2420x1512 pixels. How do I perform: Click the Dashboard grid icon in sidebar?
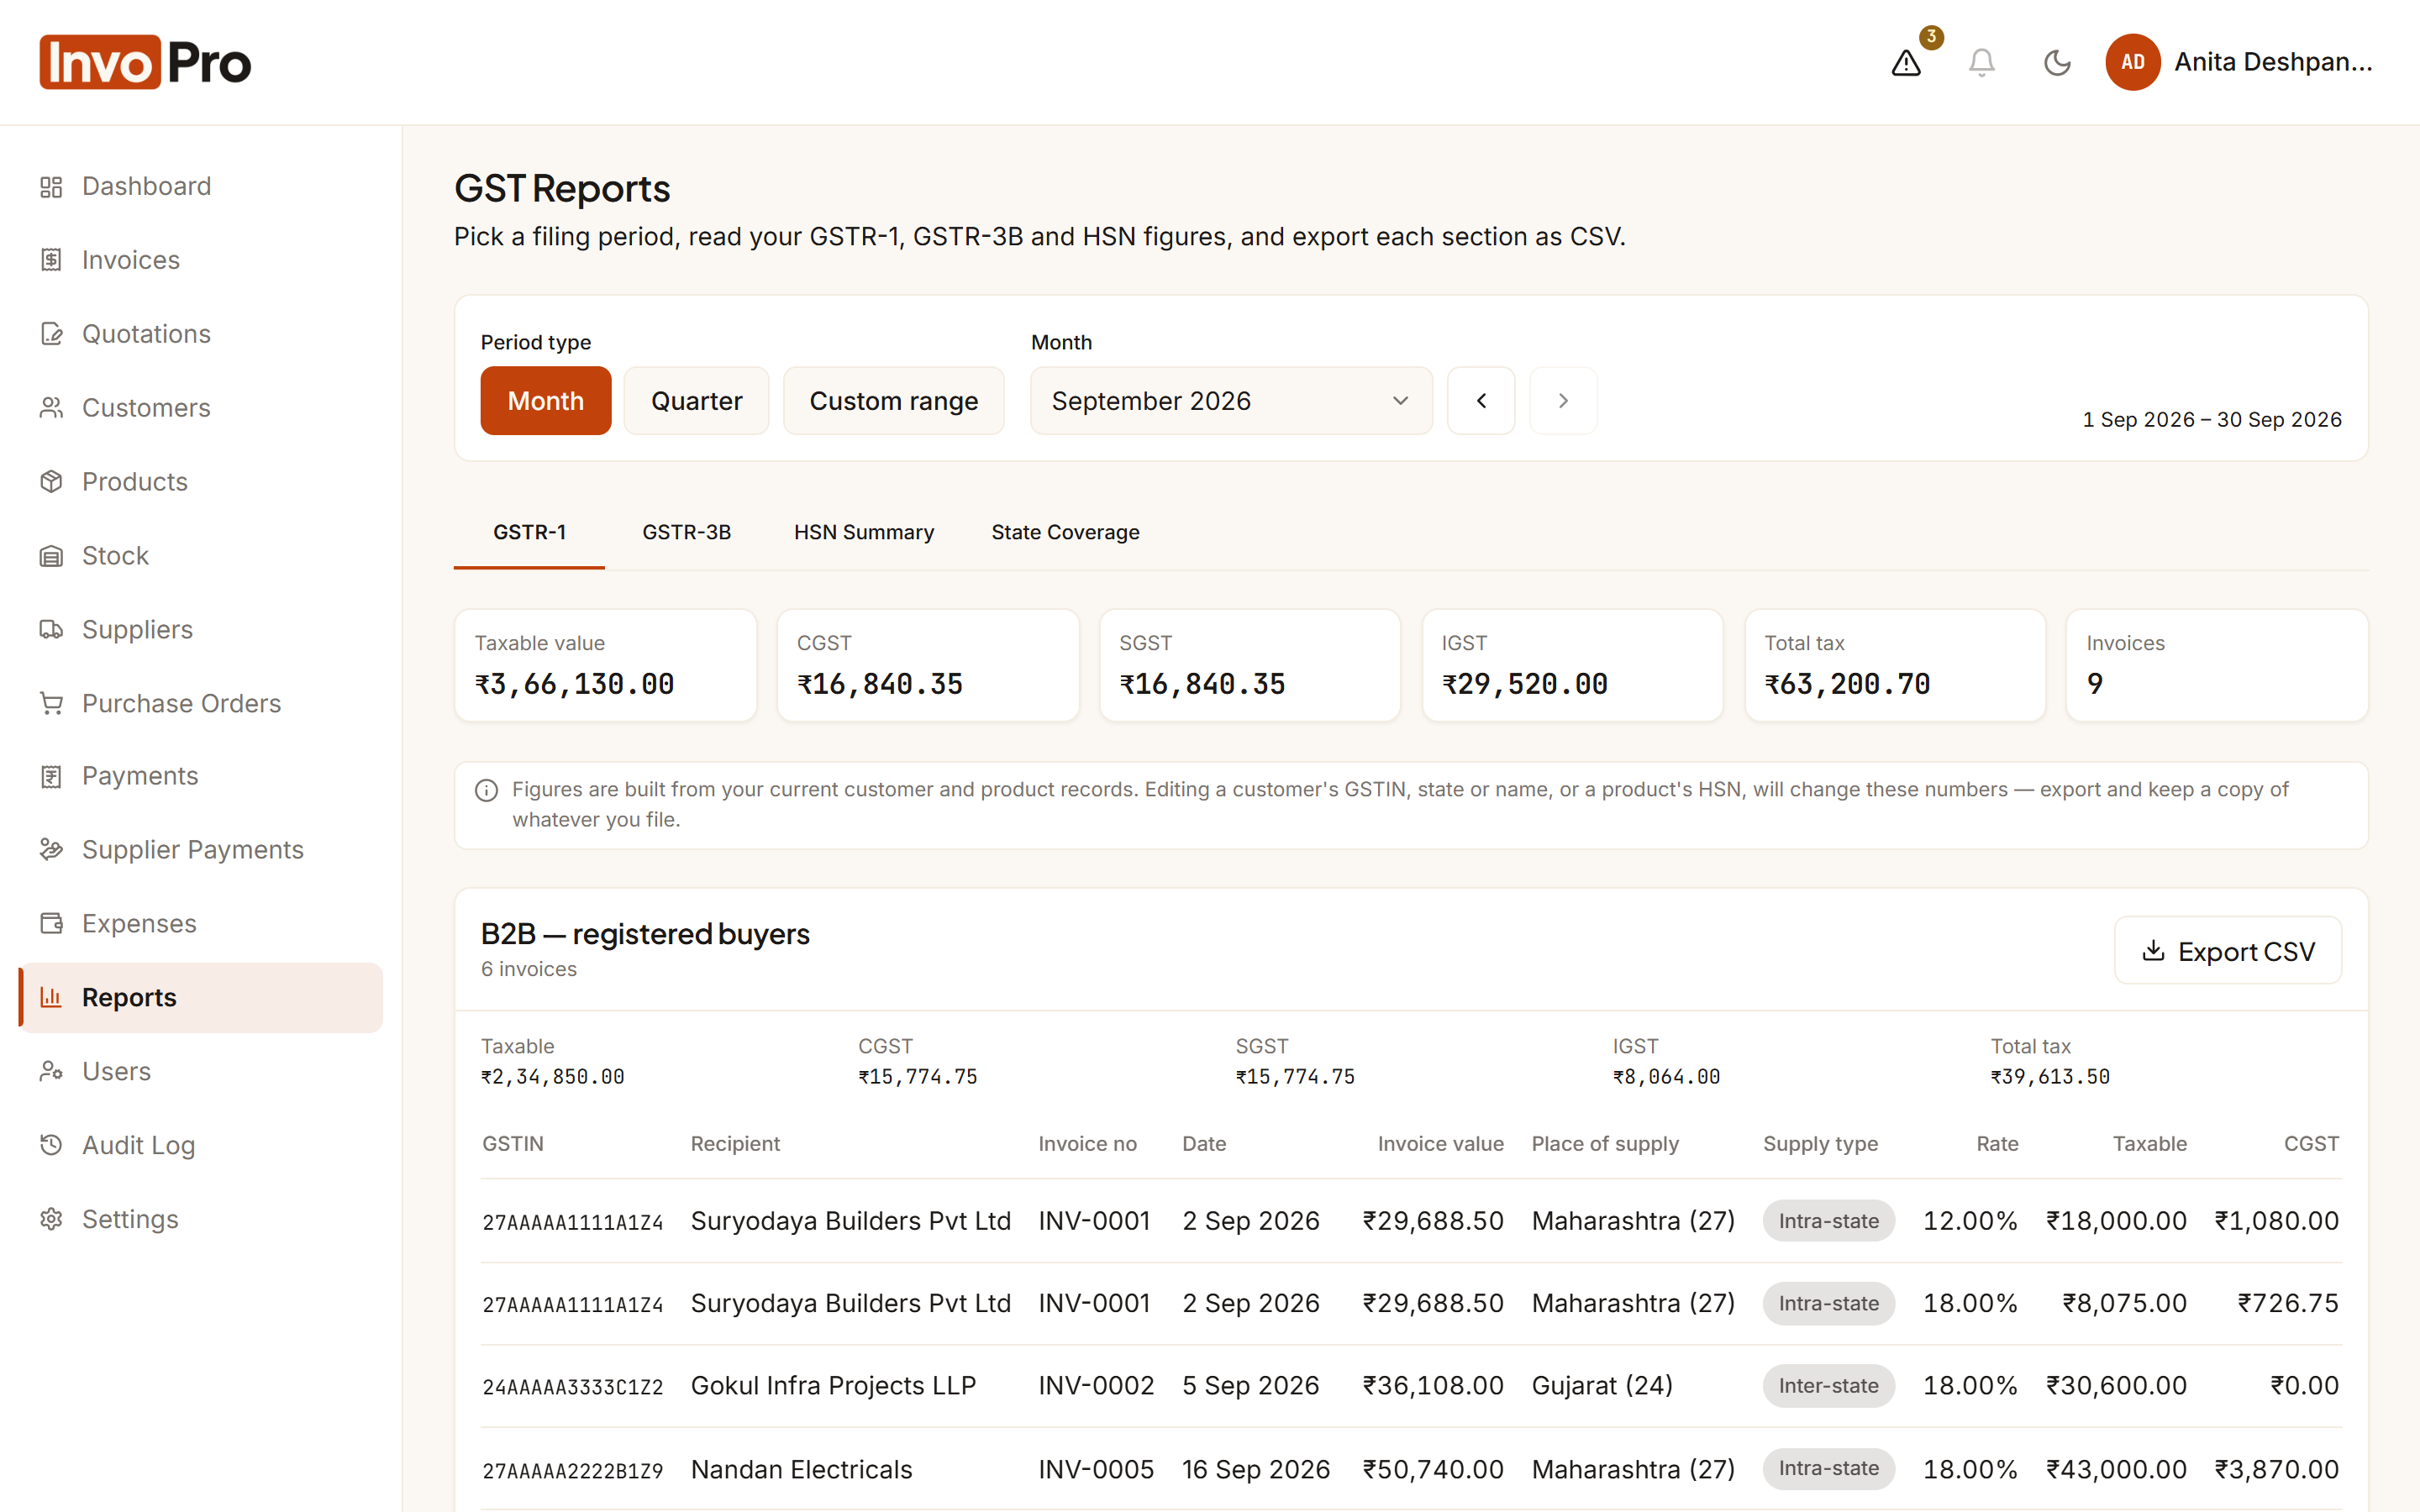[51, 186]
